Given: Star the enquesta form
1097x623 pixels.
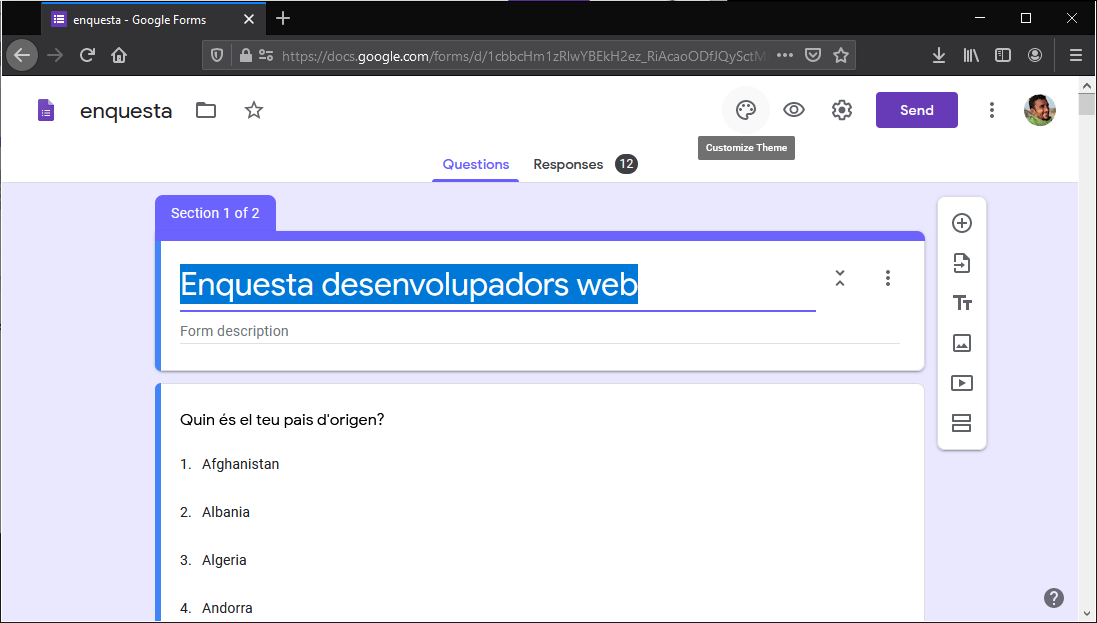Looking at the screenshot, I should pos(254,110).
